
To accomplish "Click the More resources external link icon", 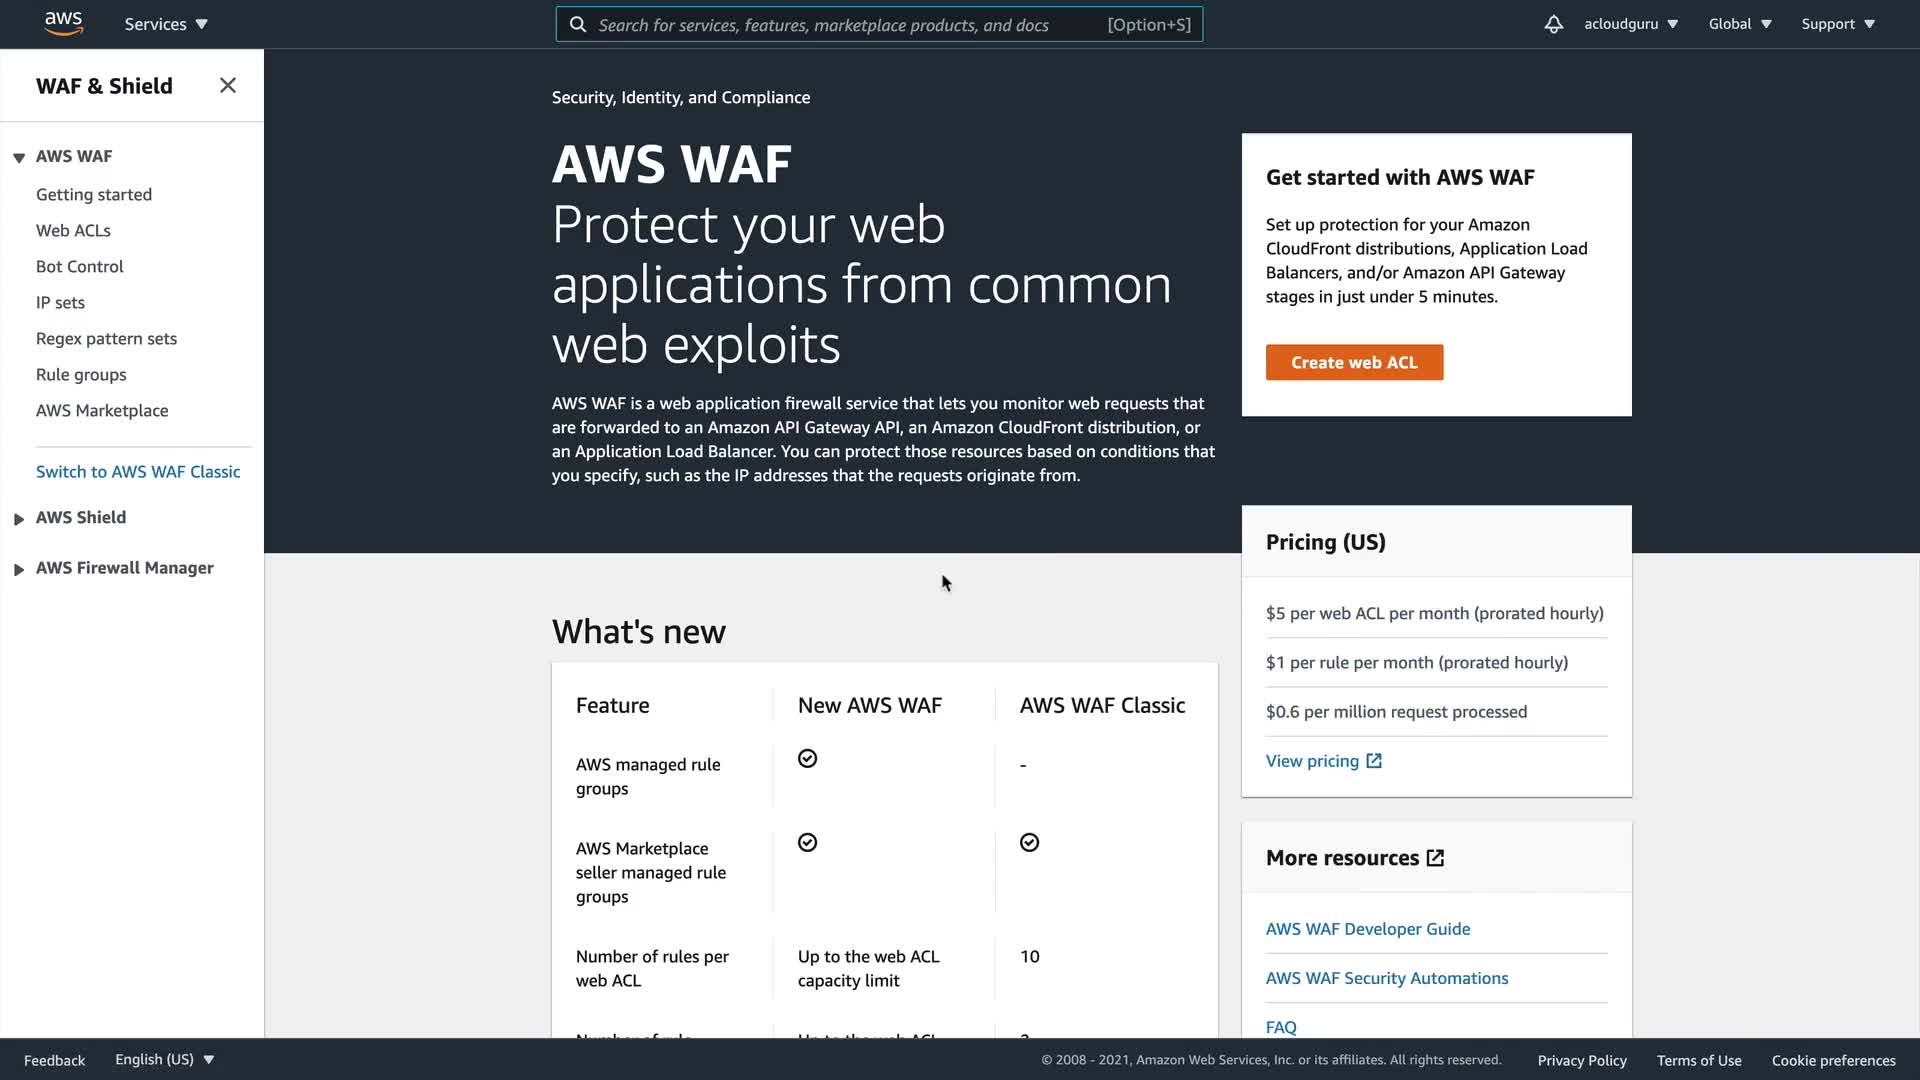I will 1435,858.
